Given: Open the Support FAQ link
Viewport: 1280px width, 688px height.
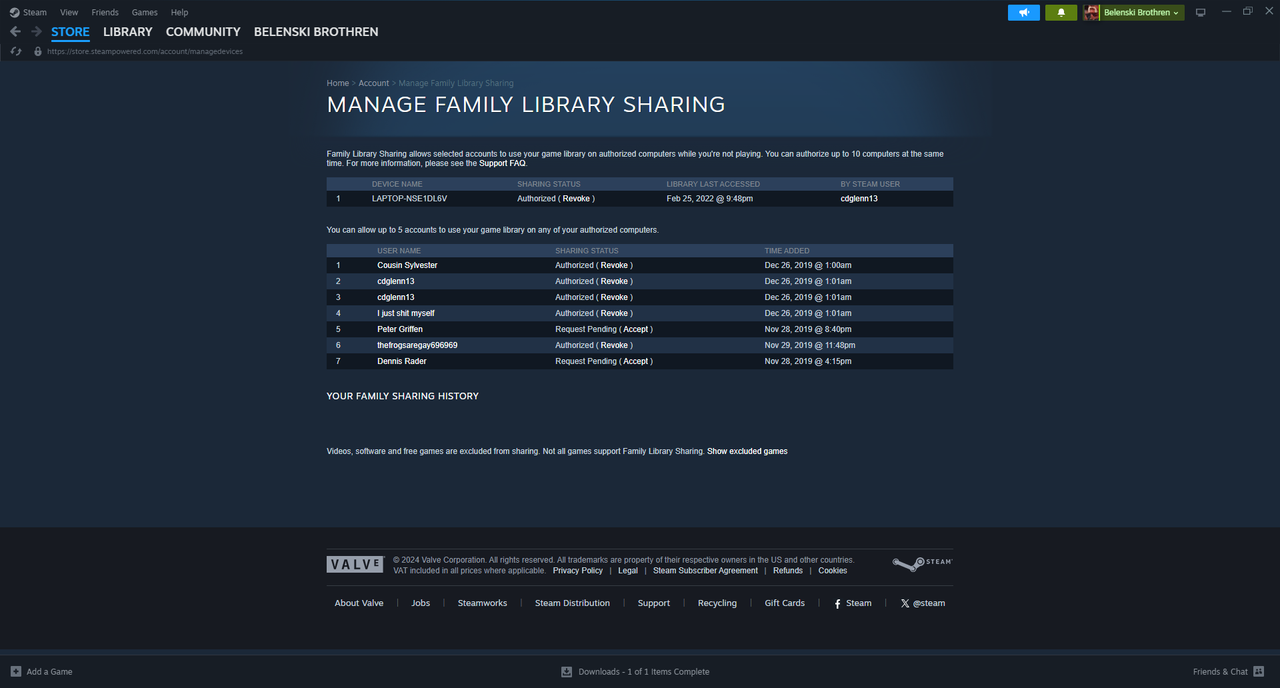Looking at the screenshot, I should tap(502, 163).
